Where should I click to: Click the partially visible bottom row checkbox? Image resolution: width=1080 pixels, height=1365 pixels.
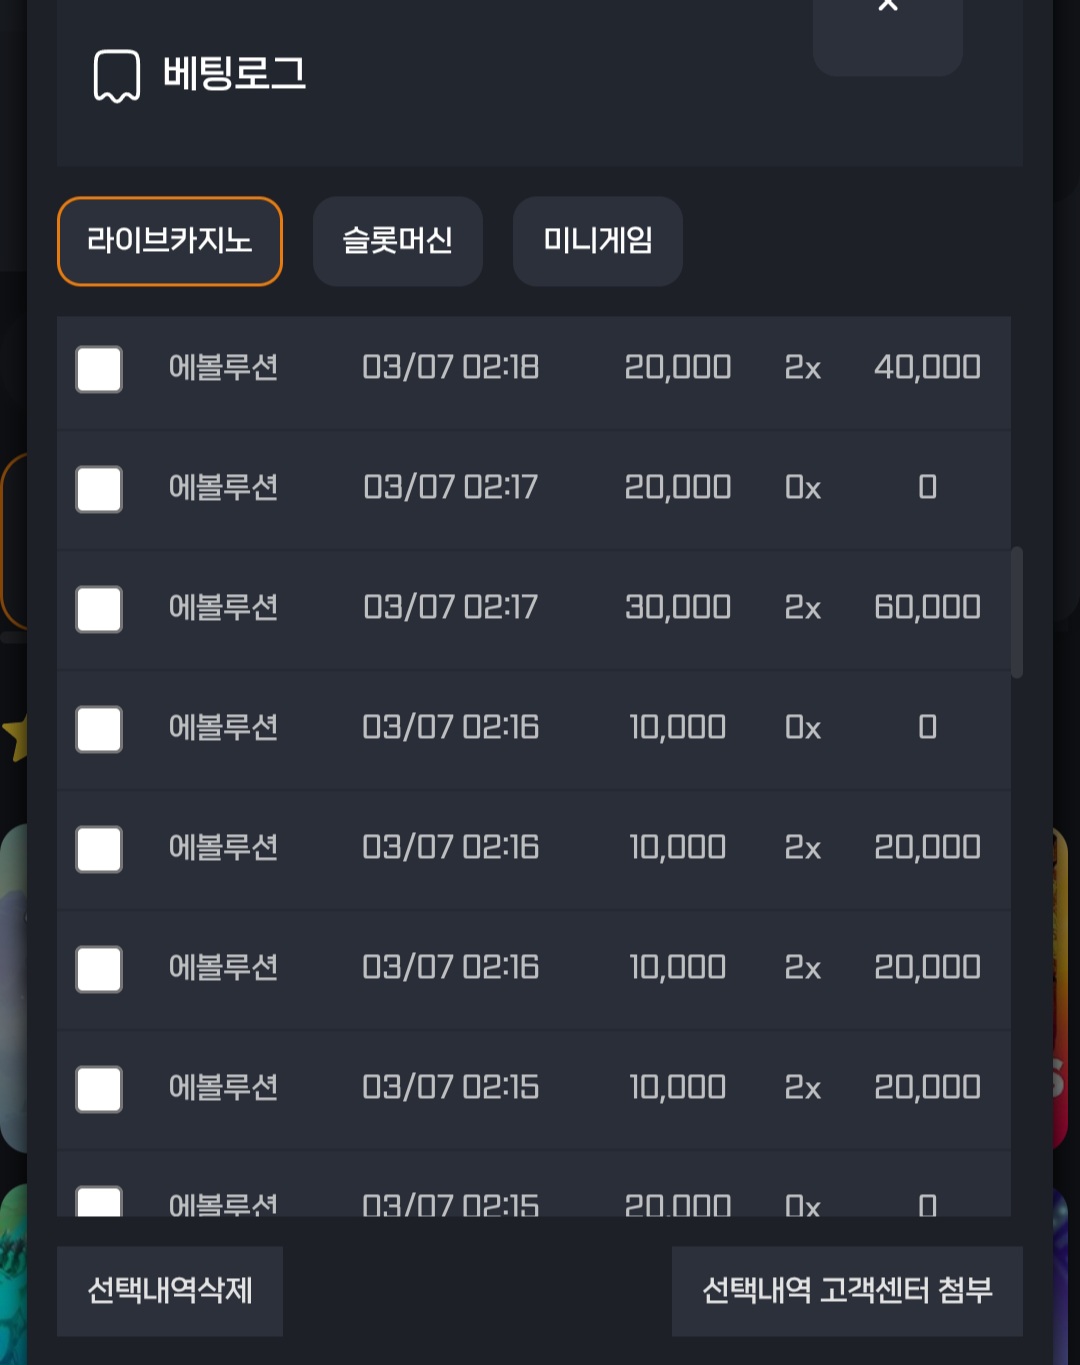[x=99, y=1201]
